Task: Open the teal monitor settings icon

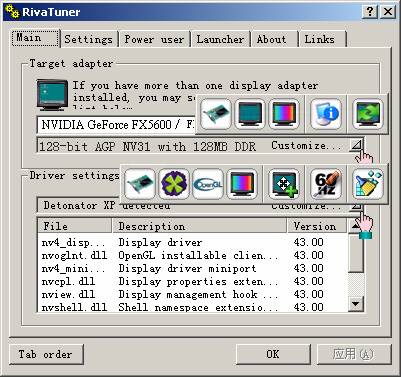Action: [250, 114]
